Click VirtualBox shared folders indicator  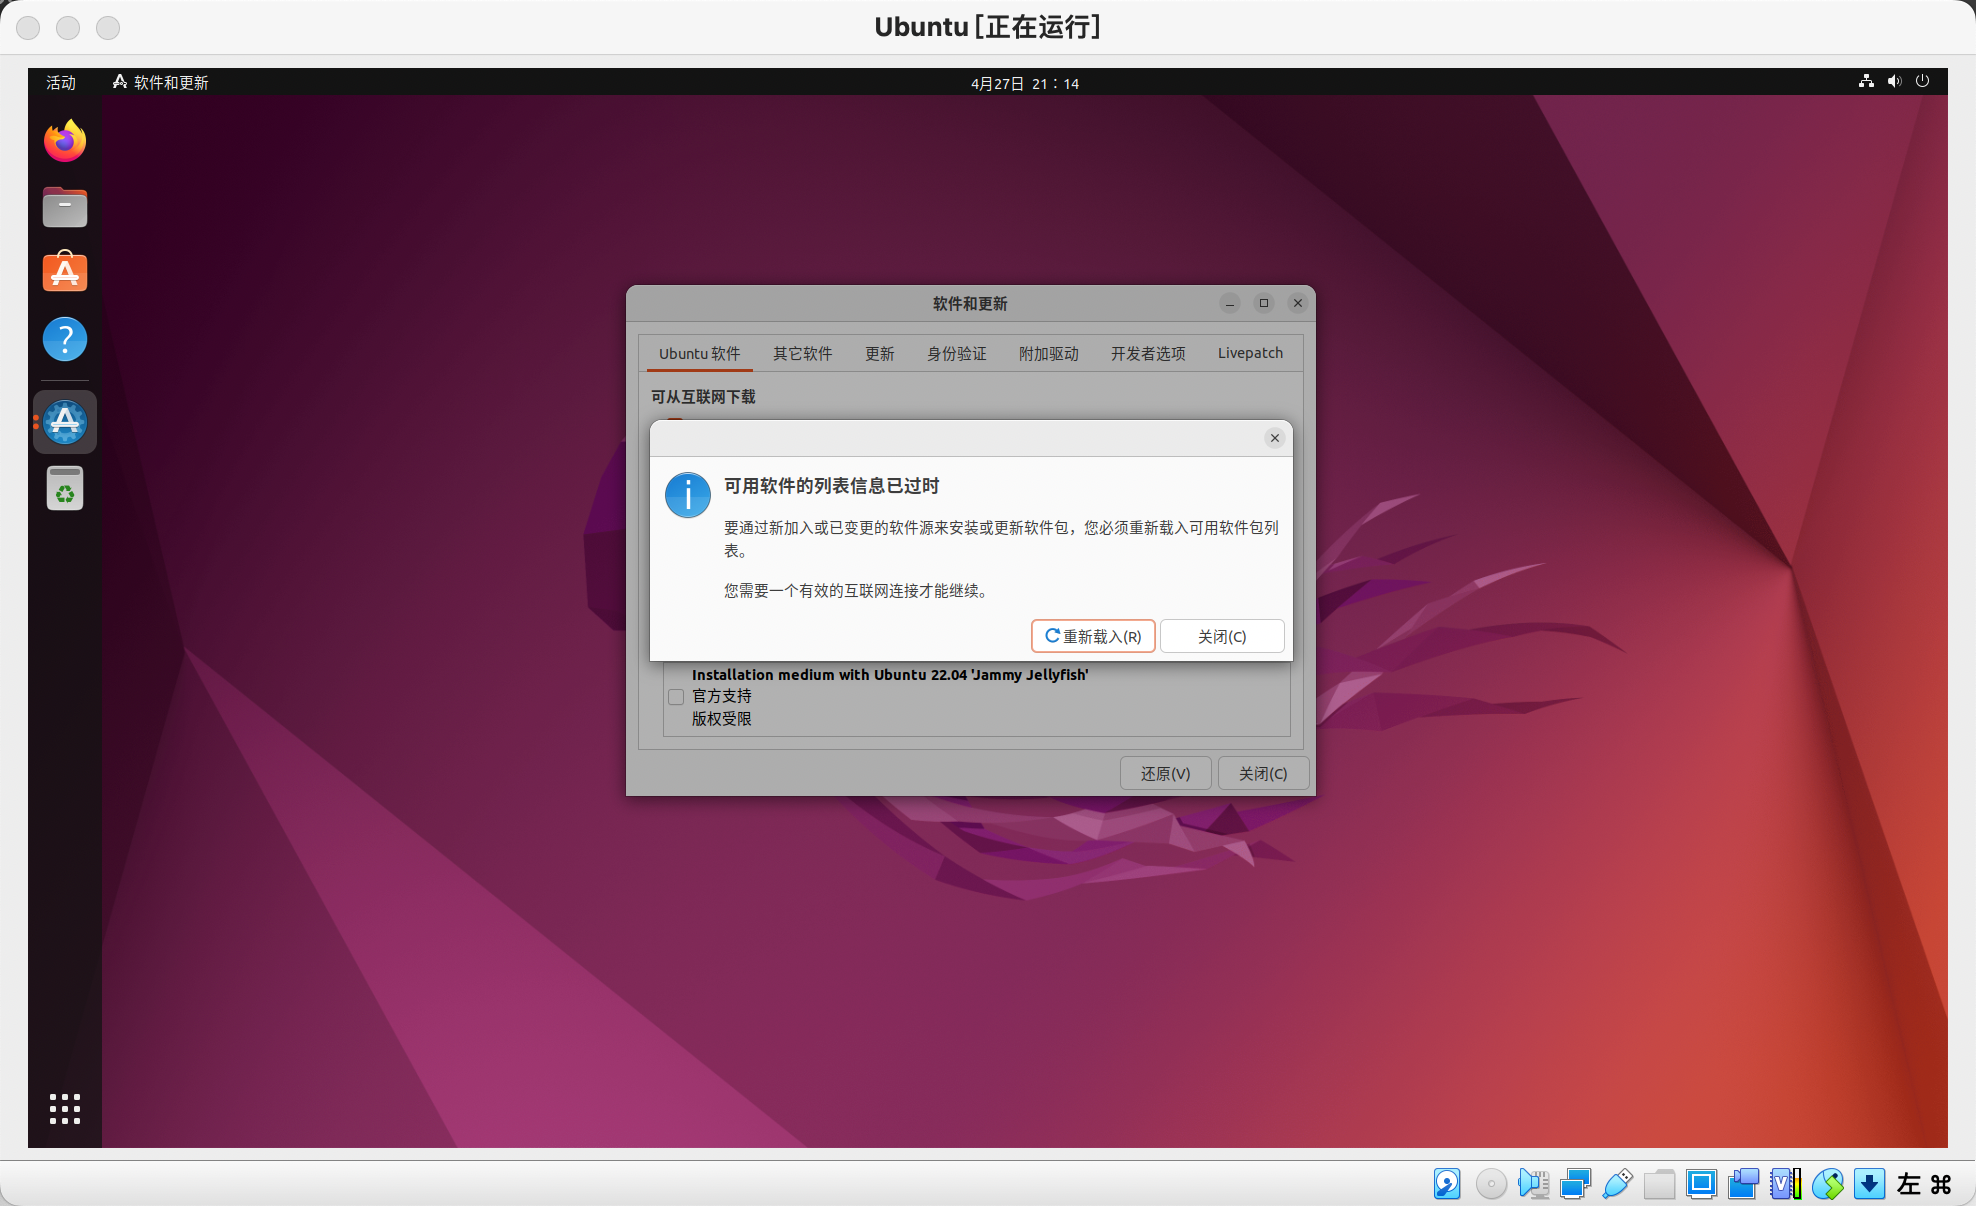point(1659,1184)
